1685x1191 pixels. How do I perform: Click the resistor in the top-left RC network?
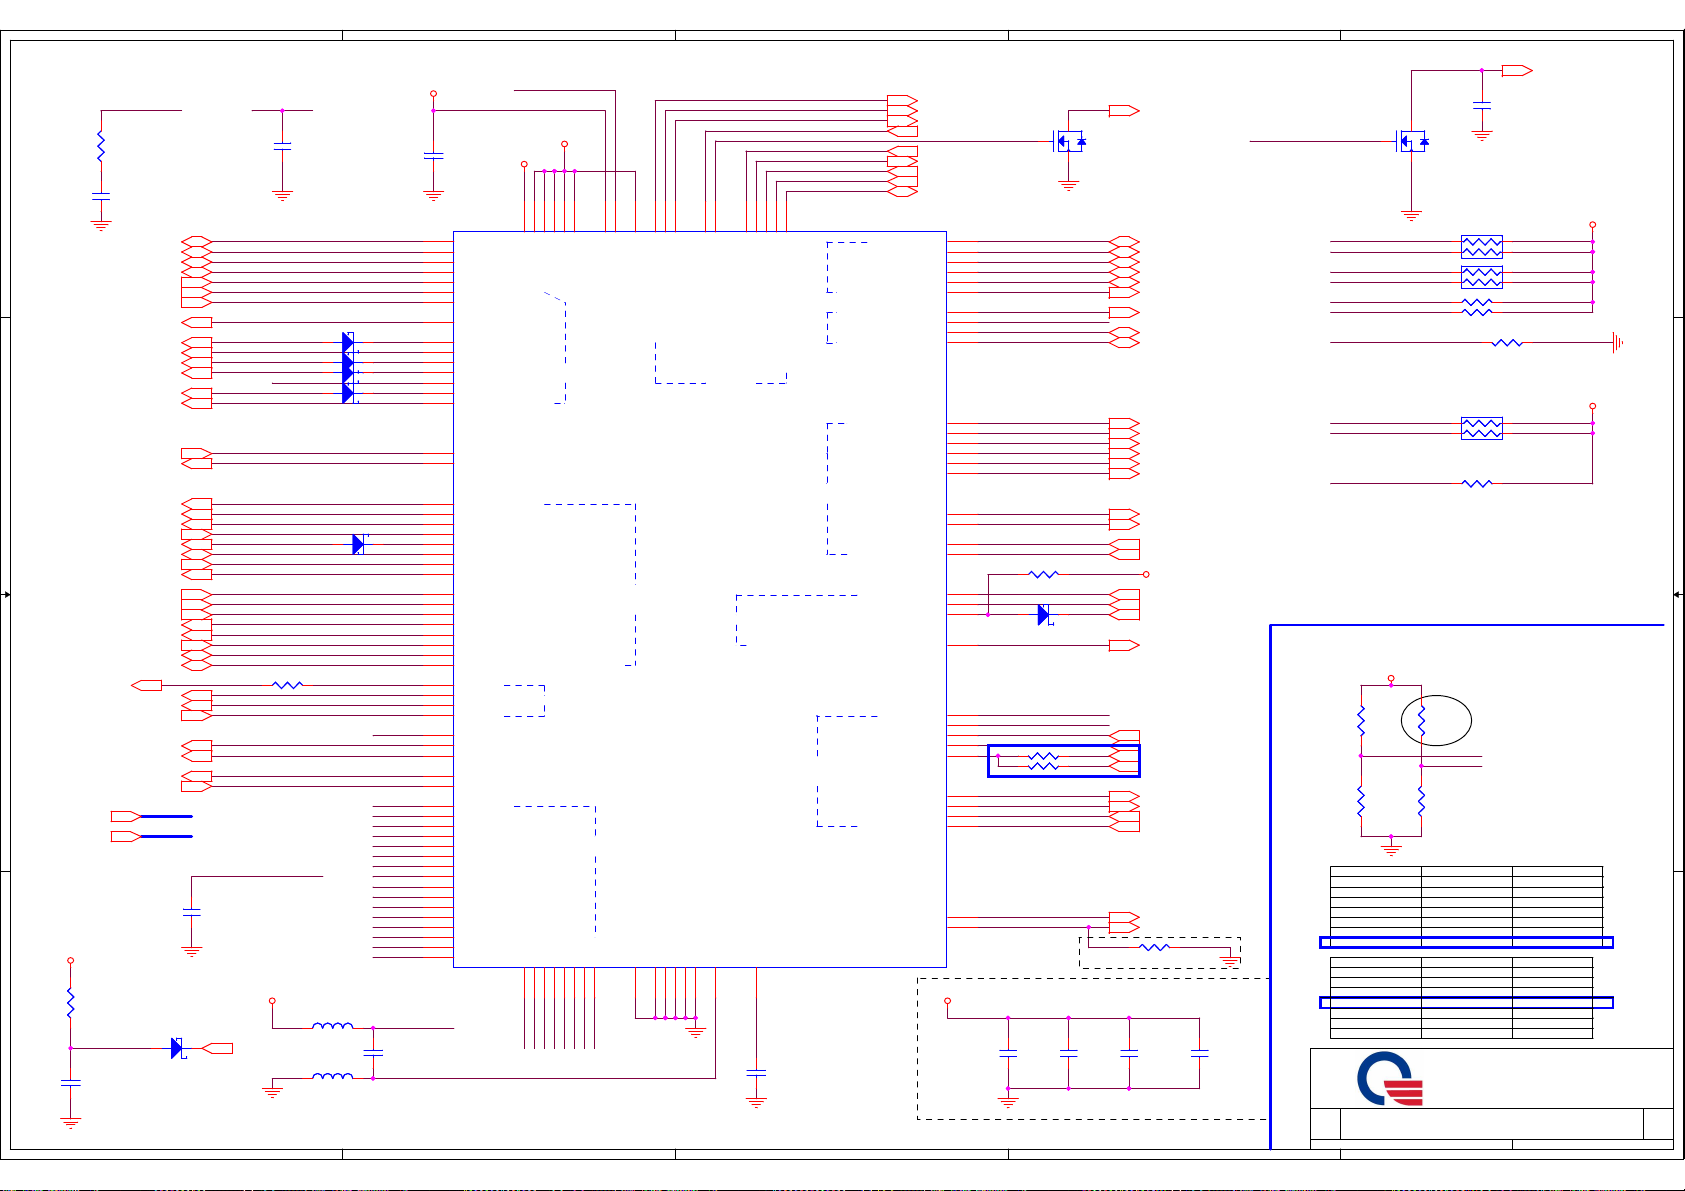click(100, 146)
